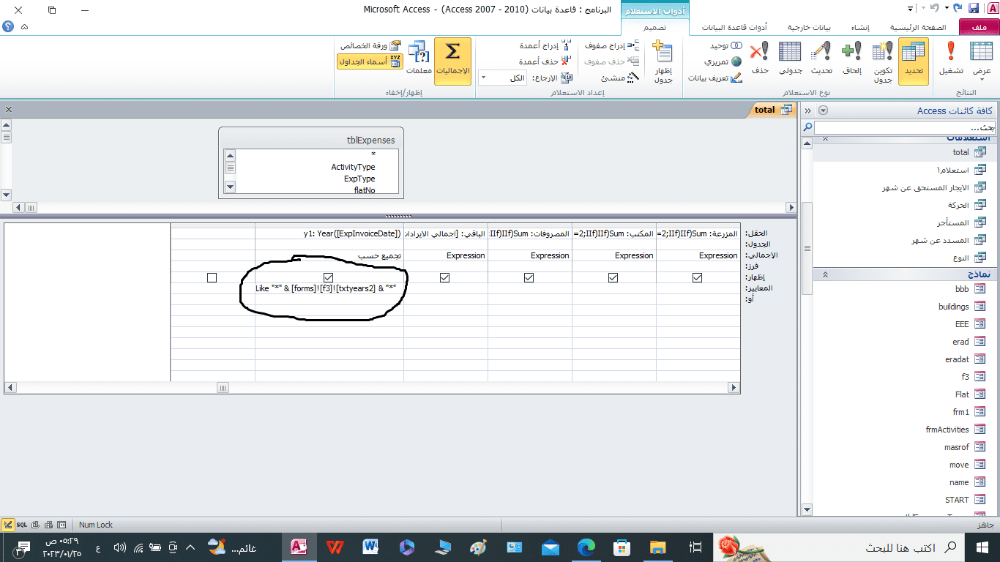Image resolution: width=1000 pixels, height=562 pixels.
Task: Choose تحديث update query type
Action: pyautogui.click(x=821, y=59)
